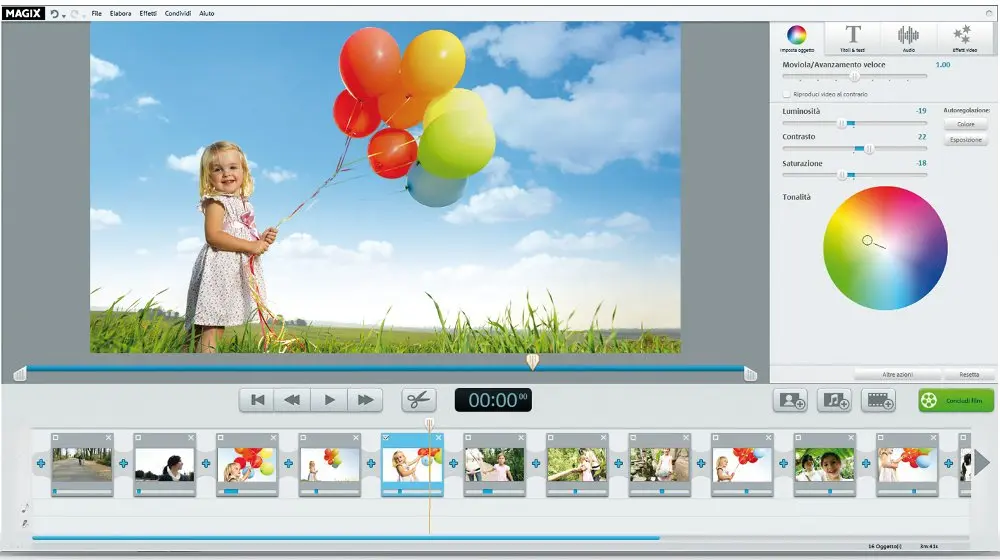The image size is (1000, 560).
Task: Select the two children faces clip thumbnail
Action: tap(824, 464)
